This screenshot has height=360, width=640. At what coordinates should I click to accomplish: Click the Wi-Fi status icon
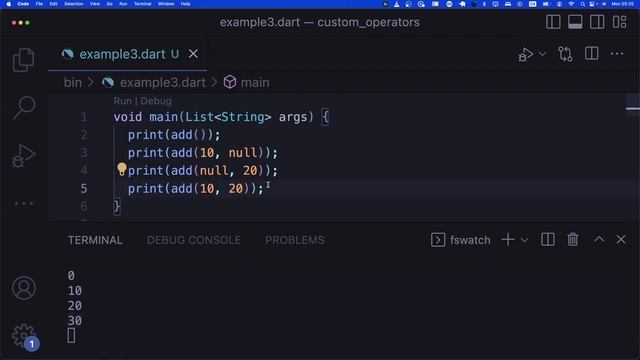(571, 4)
